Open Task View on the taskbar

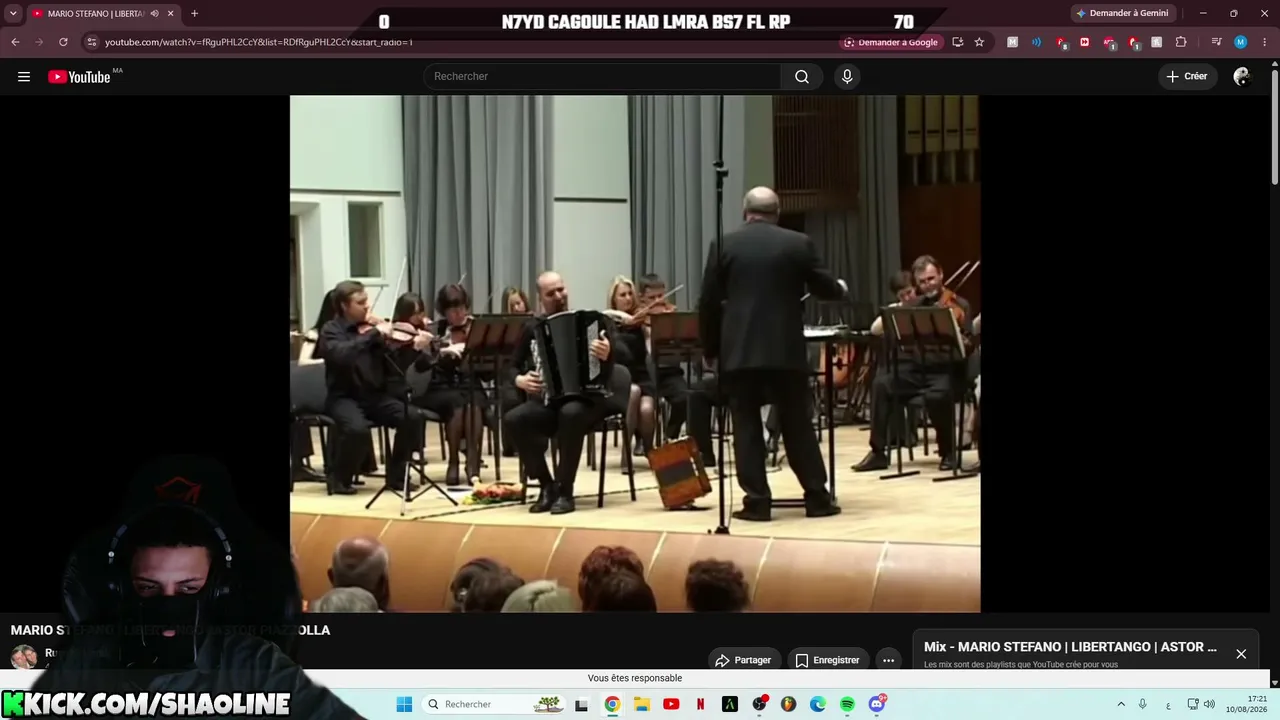[581, 704]
